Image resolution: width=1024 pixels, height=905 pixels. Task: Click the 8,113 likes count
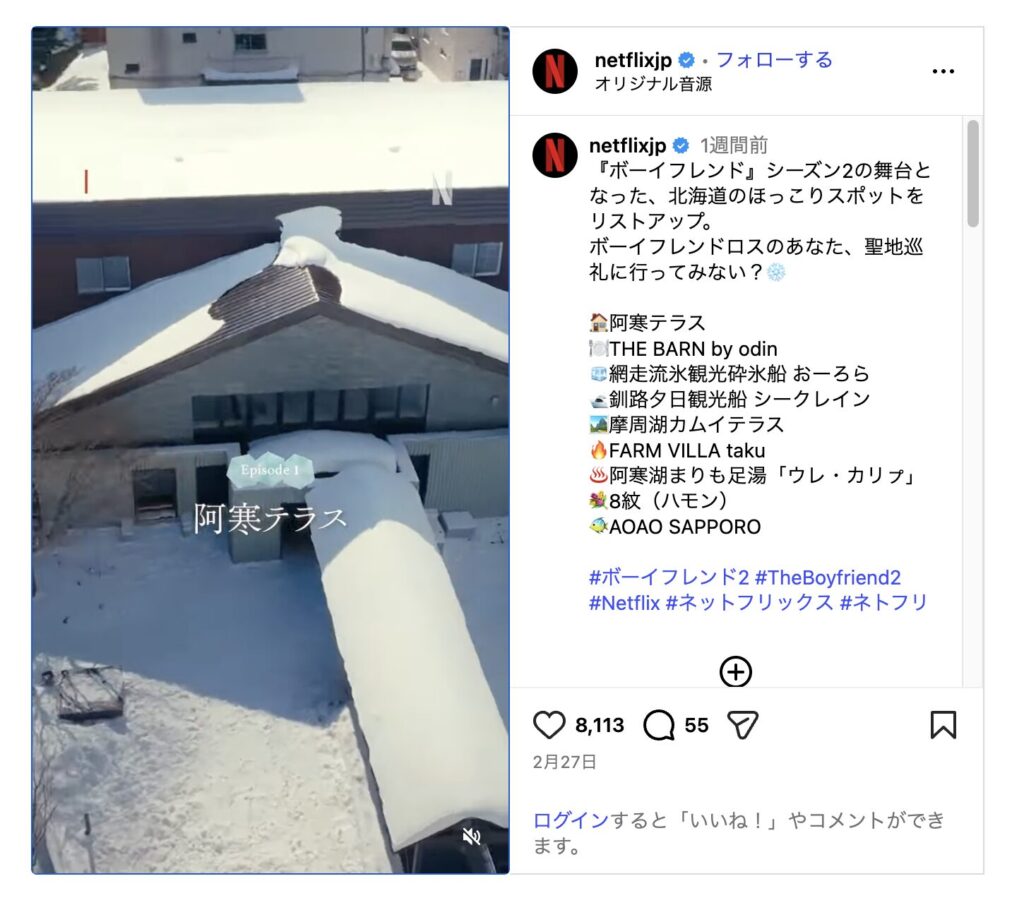[x=600, y=725]
